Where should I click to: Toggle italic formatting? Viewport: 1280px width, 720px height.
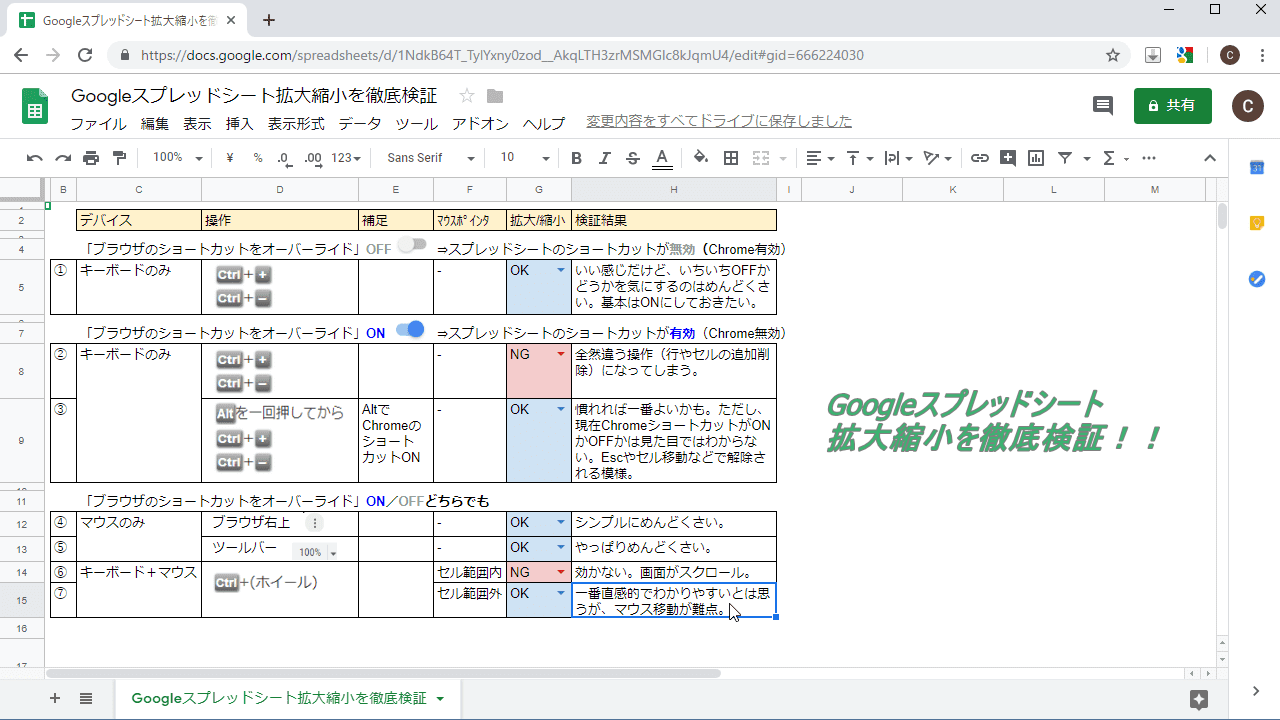coord(604,158)
